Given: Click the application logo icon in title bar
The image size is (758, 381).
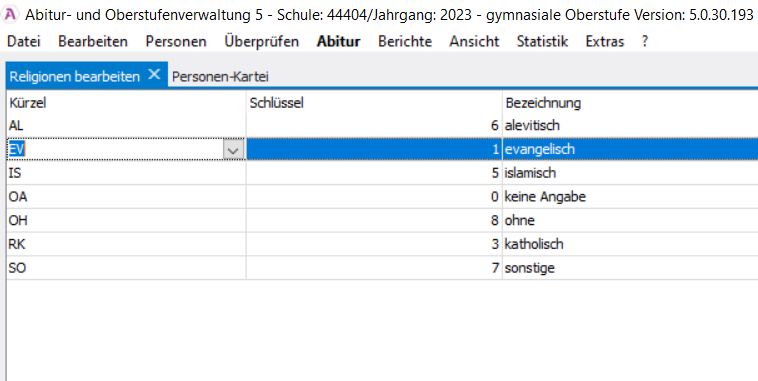Looking at the screenshot, I should (10, 15).
